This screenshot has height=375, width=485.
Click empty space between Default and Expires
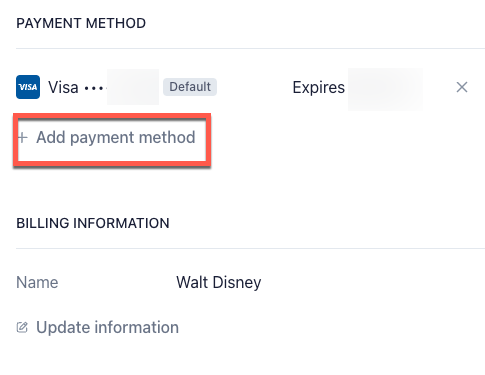(x=255, y=87)
